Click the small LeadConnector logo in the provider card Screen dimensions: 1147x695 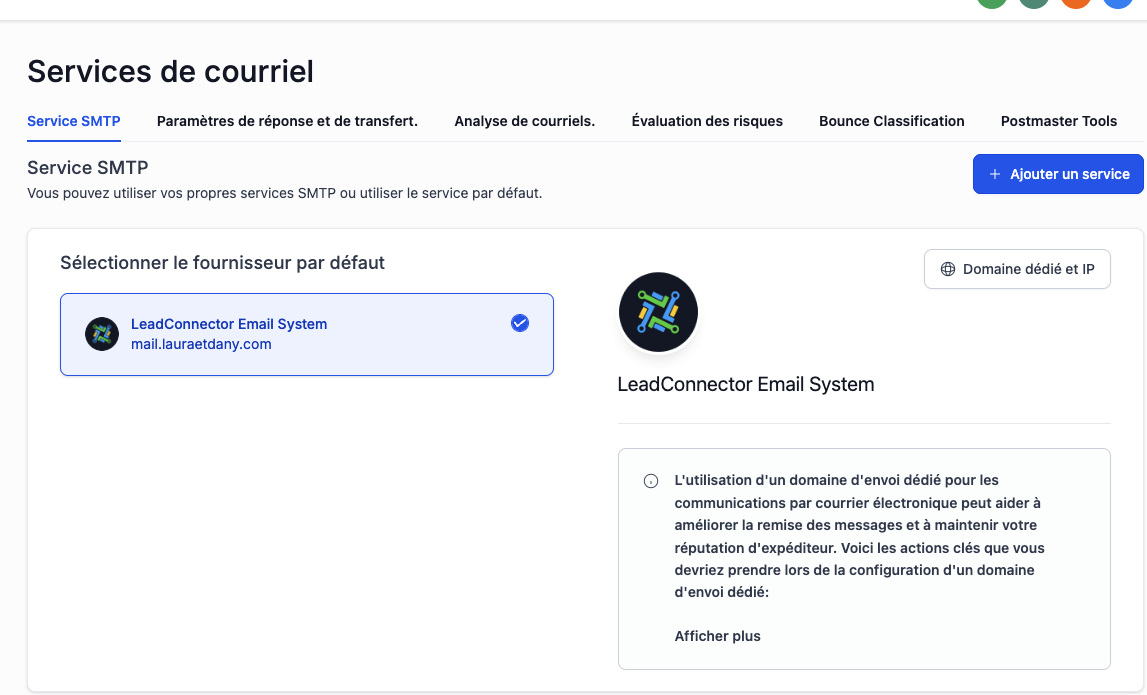click(x=102, y=334)
